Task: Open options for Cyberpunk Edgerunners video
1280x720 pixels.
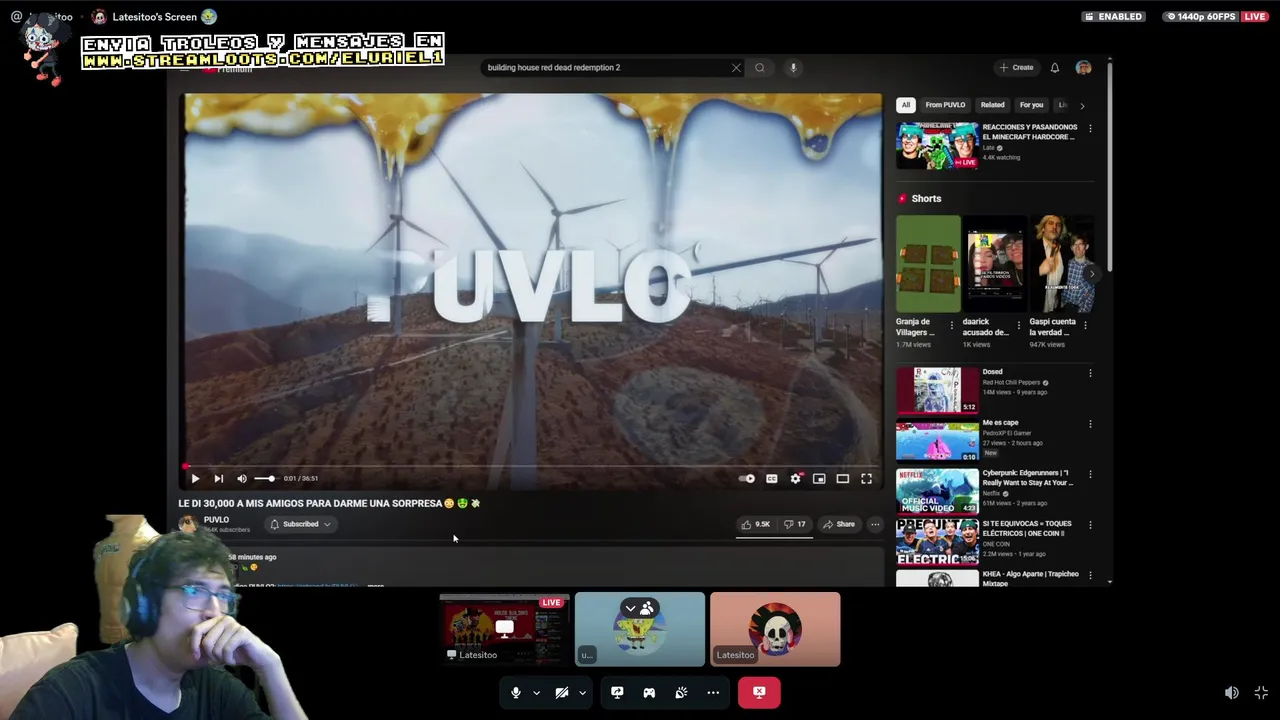Action: (1090, 475)
